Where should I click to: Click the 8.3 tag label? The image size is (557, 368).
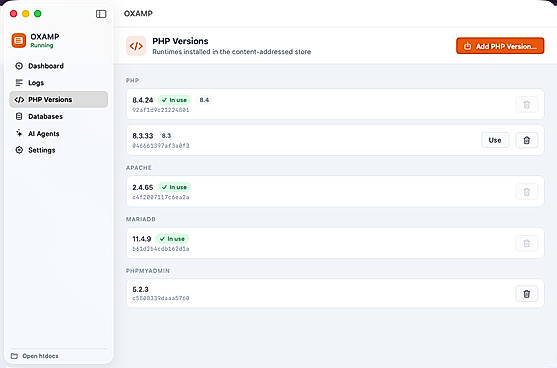coord(166,136)
